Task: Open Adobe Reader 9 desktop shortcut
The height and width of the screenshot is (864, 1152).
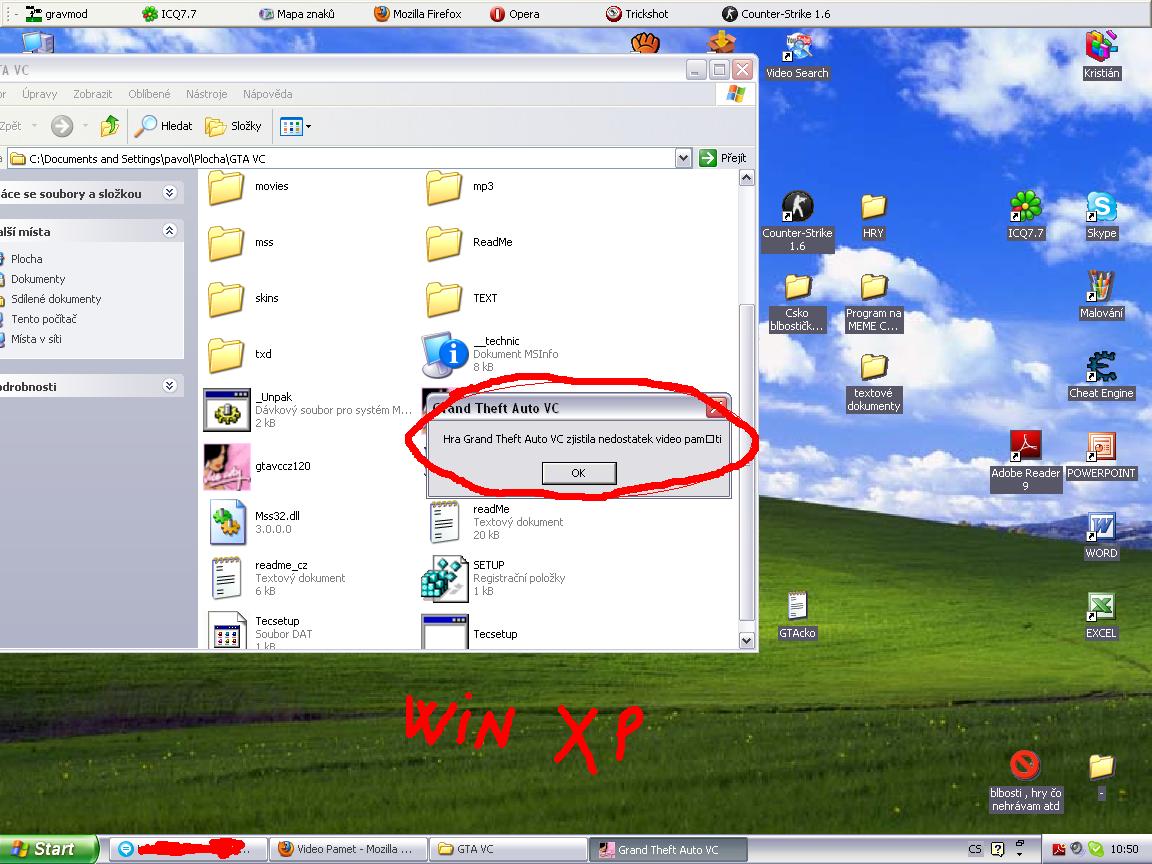Action: pos(1026,460)
